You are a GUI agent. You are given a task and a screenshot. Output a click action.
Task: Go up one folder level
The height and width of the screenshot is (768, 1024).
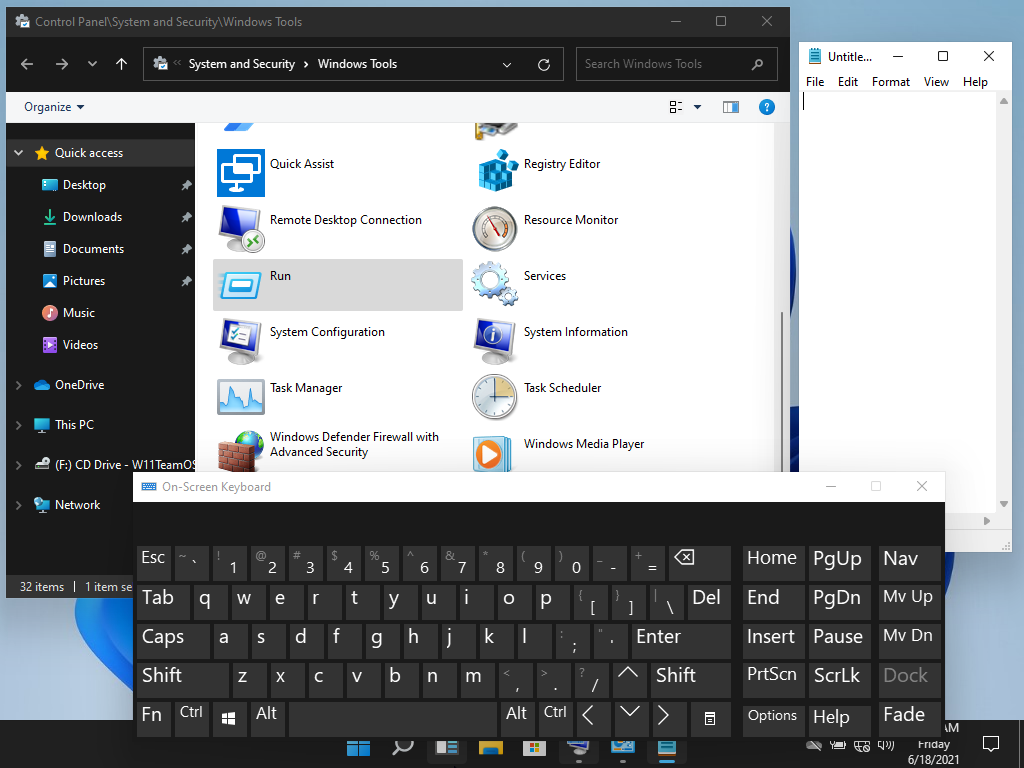[121, 64]
